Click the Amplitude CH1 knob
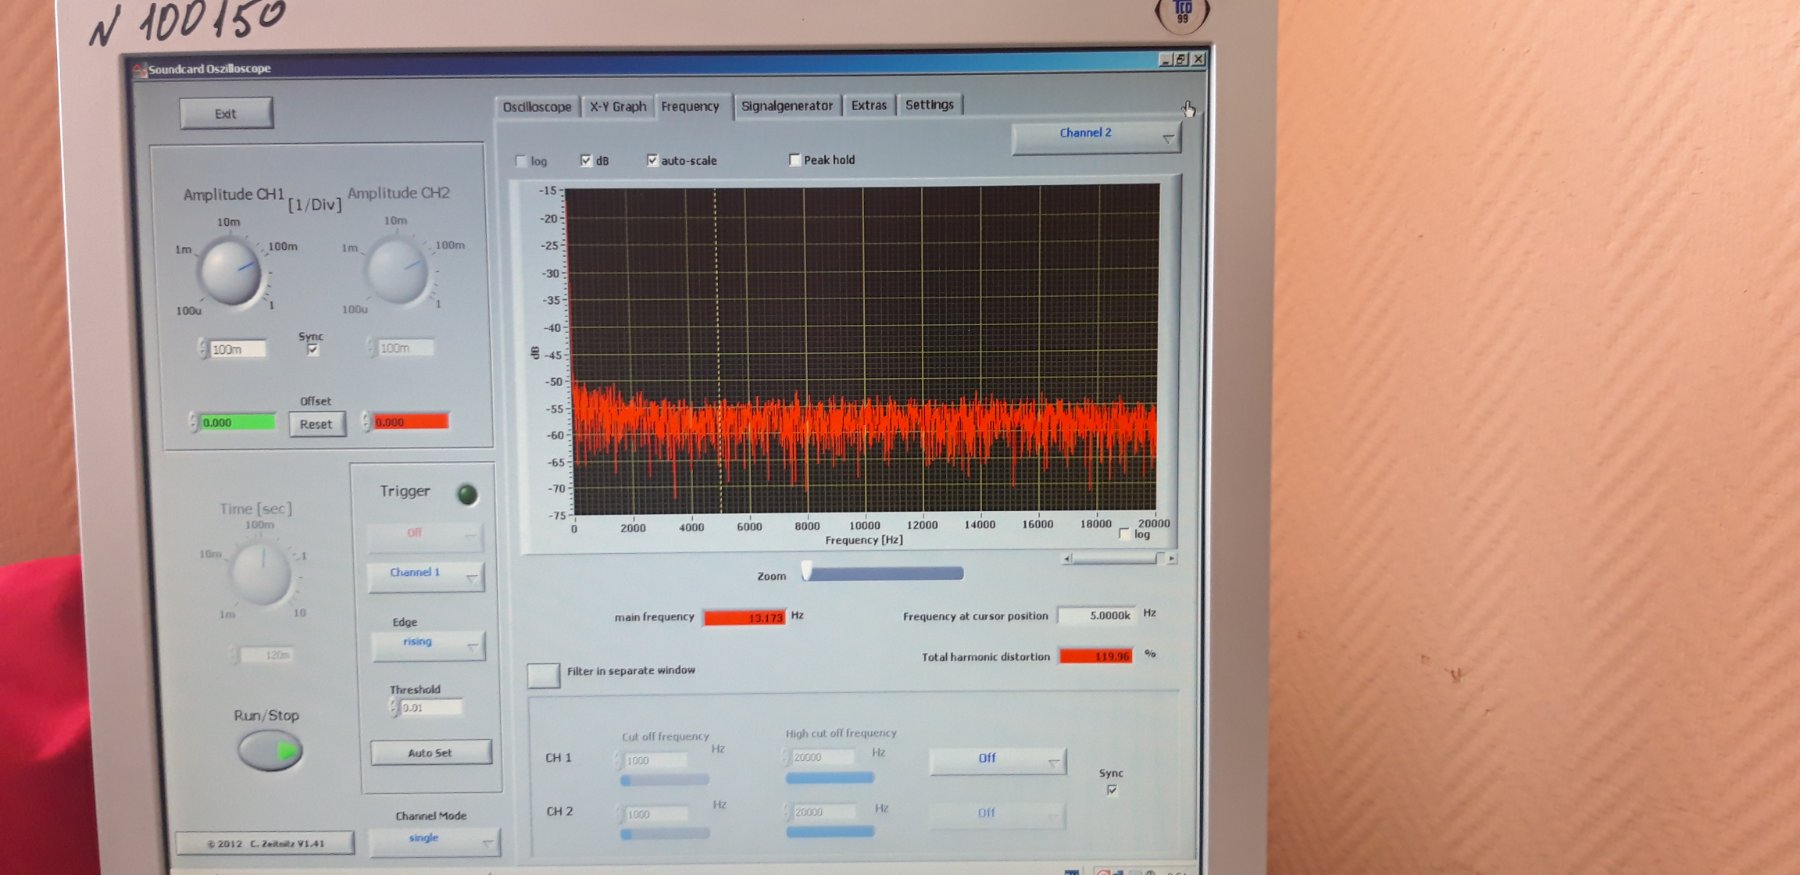The height and width of the screenshot is (875, 1800). click(230, 270)
